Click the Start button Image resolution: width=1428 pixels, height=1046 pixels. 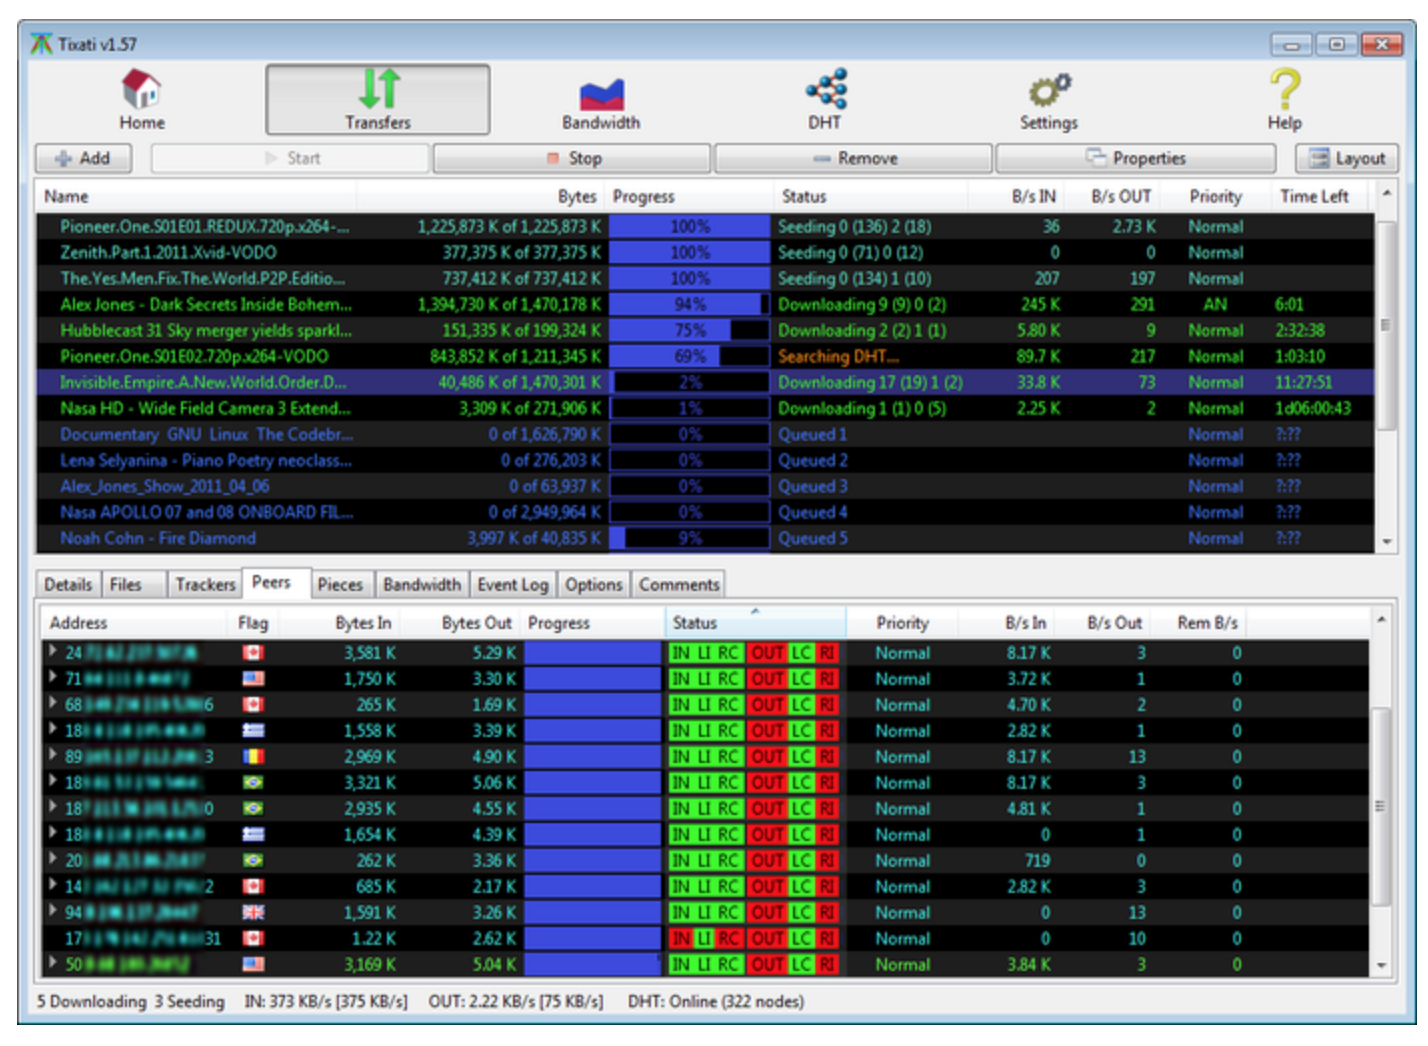[x=291, y=158]
